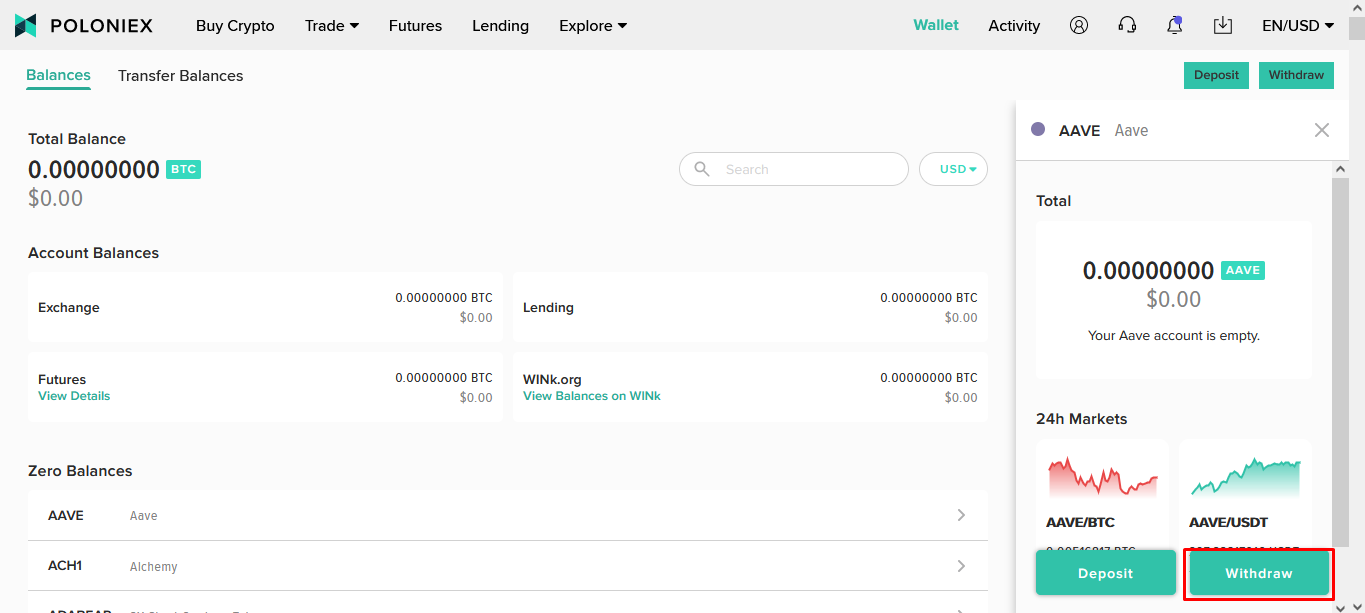Click the download app icon

[1223, 25]
